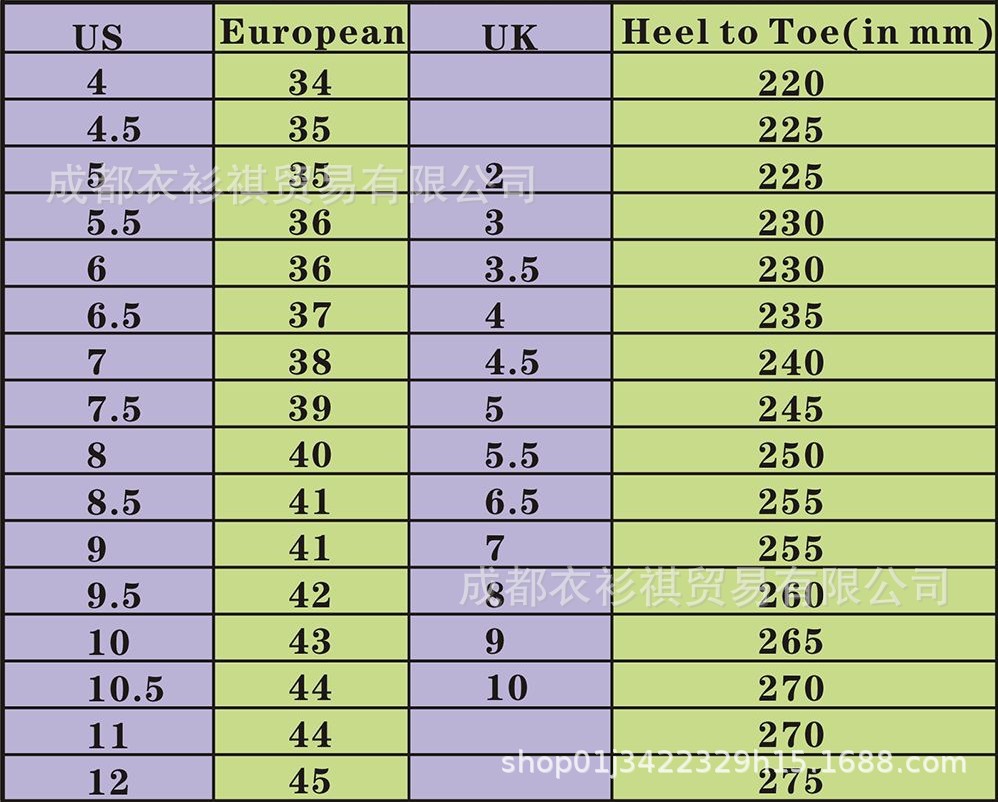This screenshot has width=998, height=802.
Task: Click the Heel to Toe(in mm) header
Action: [x=806, y=32]
